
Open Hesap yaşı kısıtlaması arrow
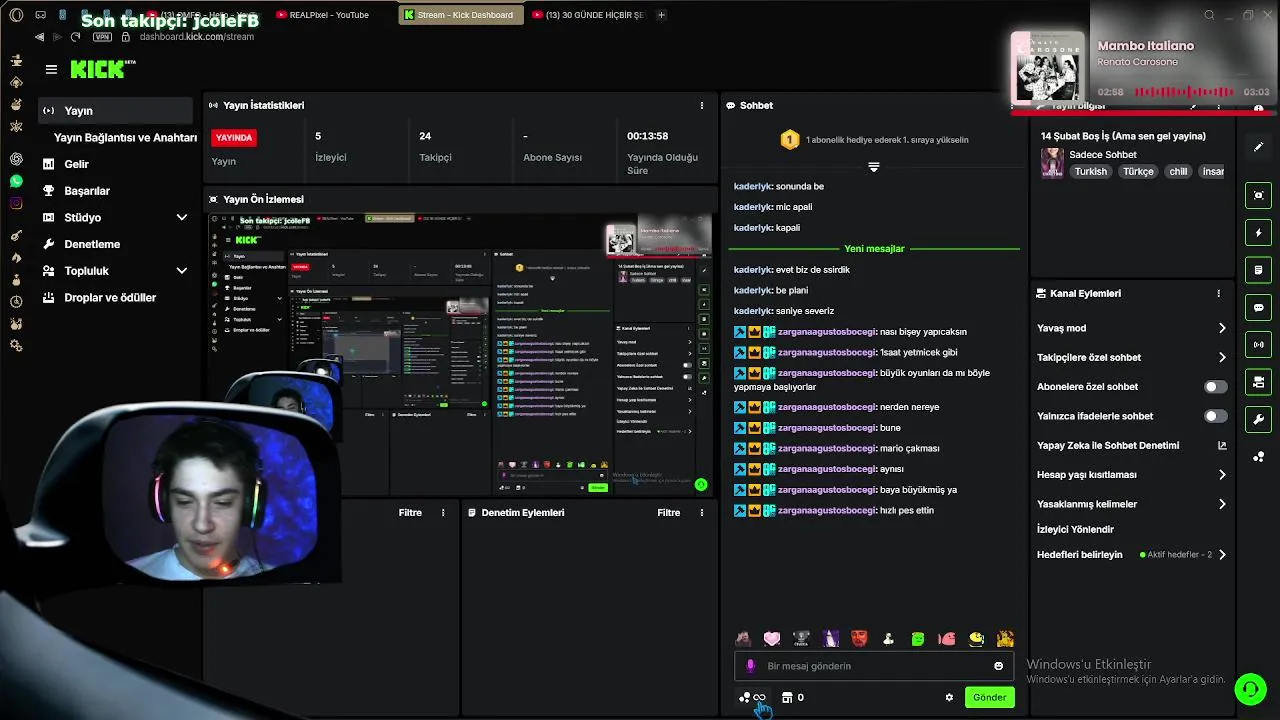(x=1222, y=475)
